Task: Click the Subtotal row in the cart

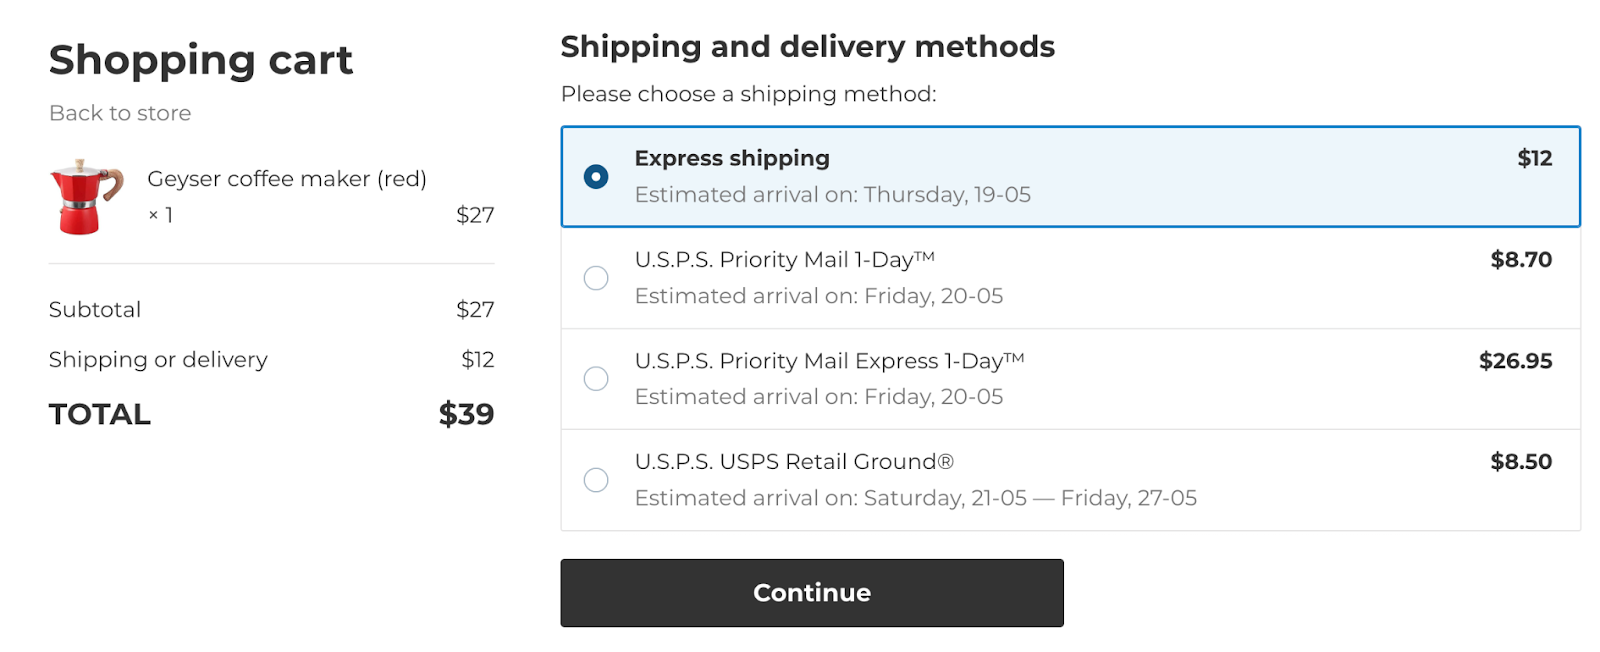Action: [95, 309]
